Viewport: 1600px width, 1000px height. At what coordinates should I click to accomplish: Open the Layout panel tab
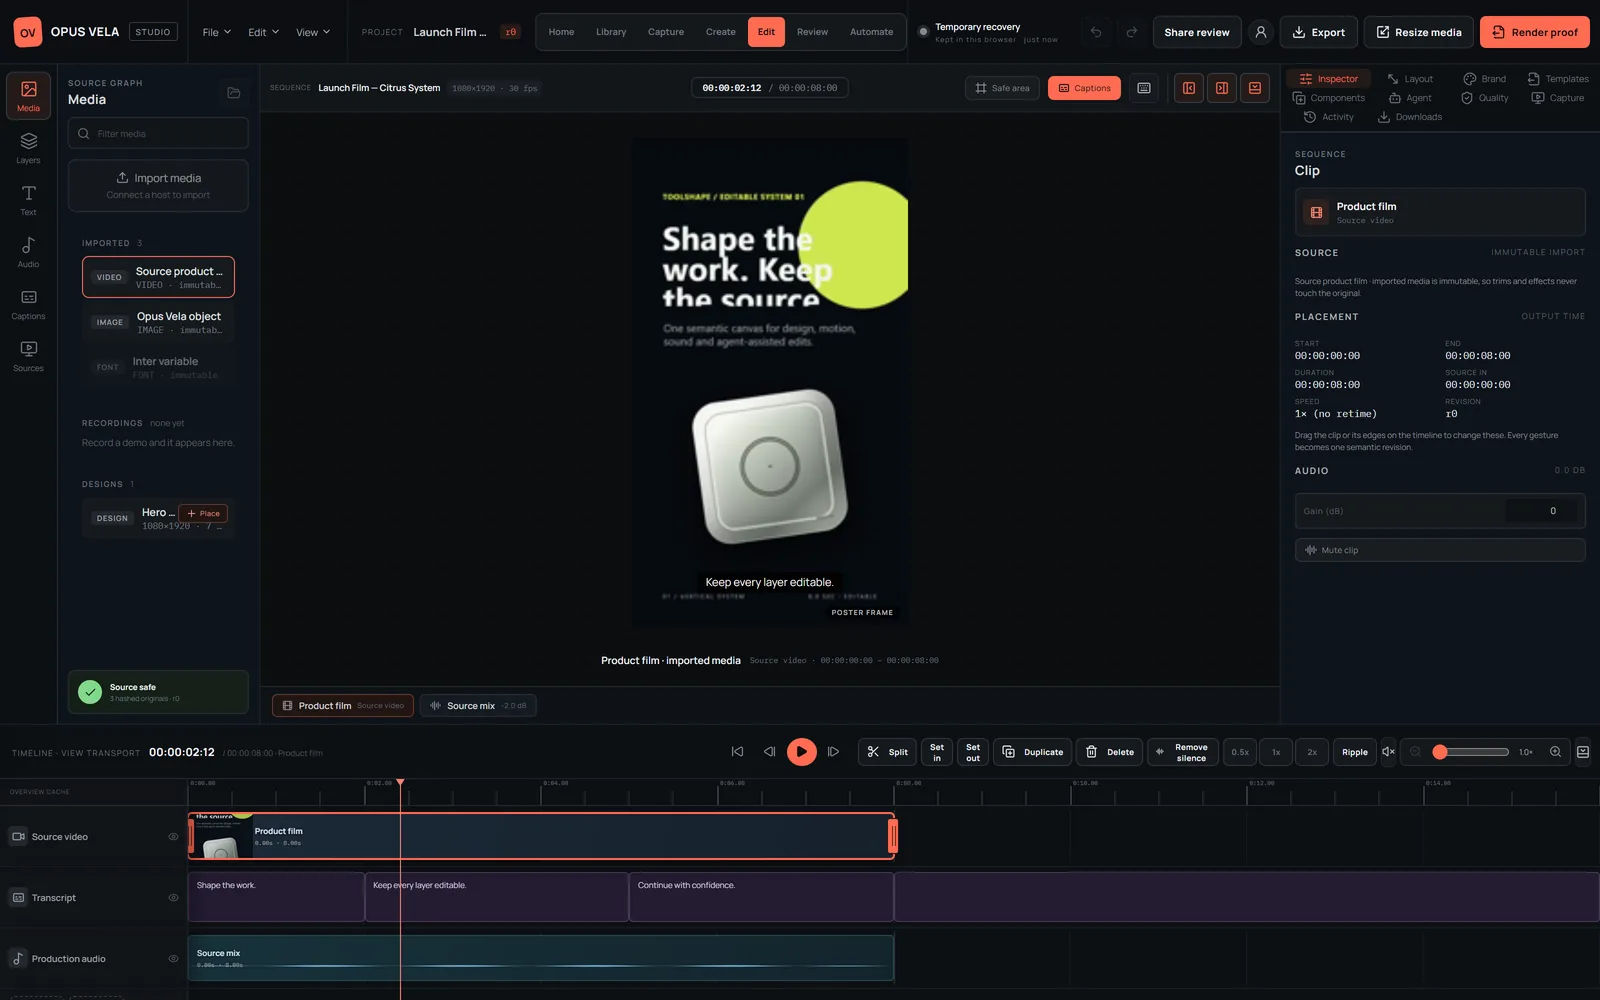[x=1410, y=79]
